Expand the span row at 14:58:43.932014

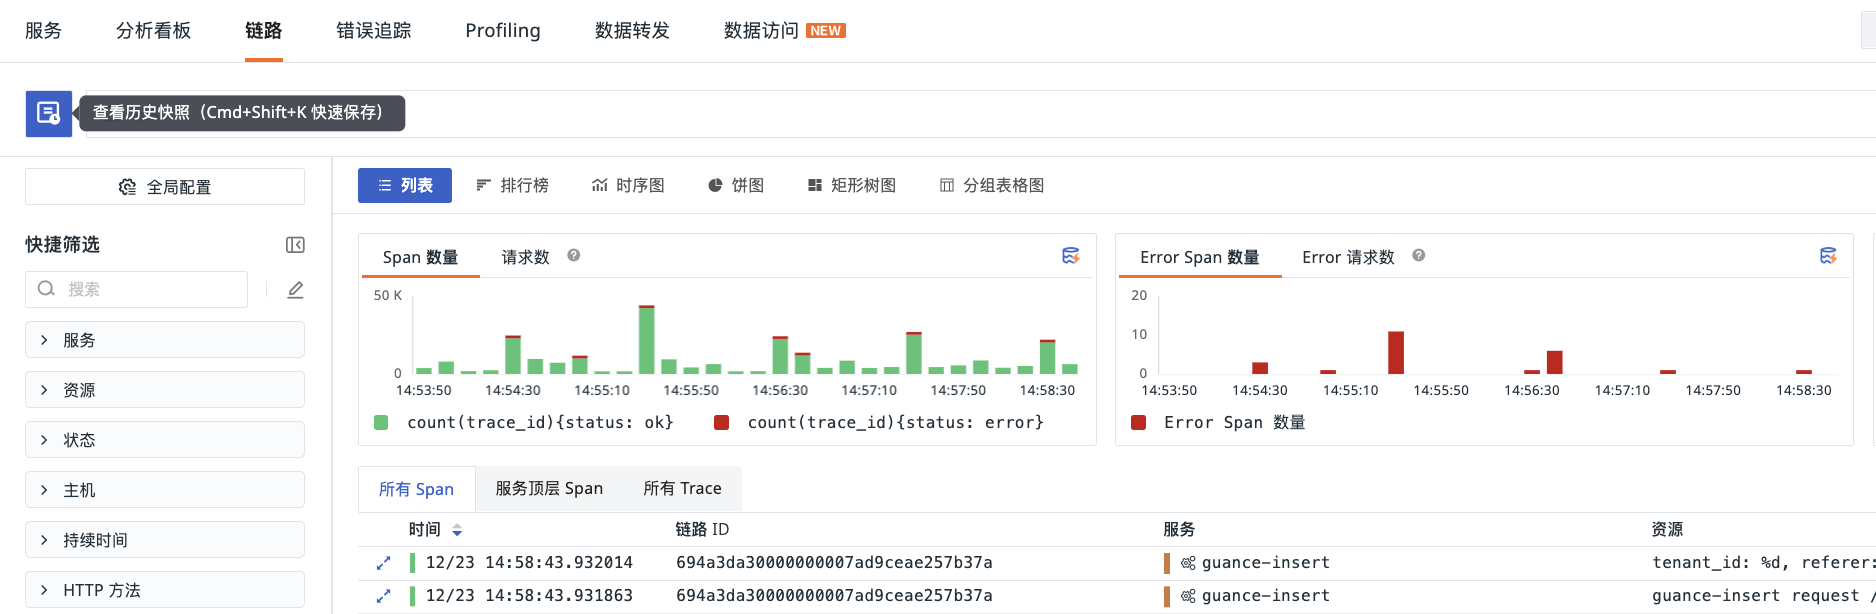point(383,563)
